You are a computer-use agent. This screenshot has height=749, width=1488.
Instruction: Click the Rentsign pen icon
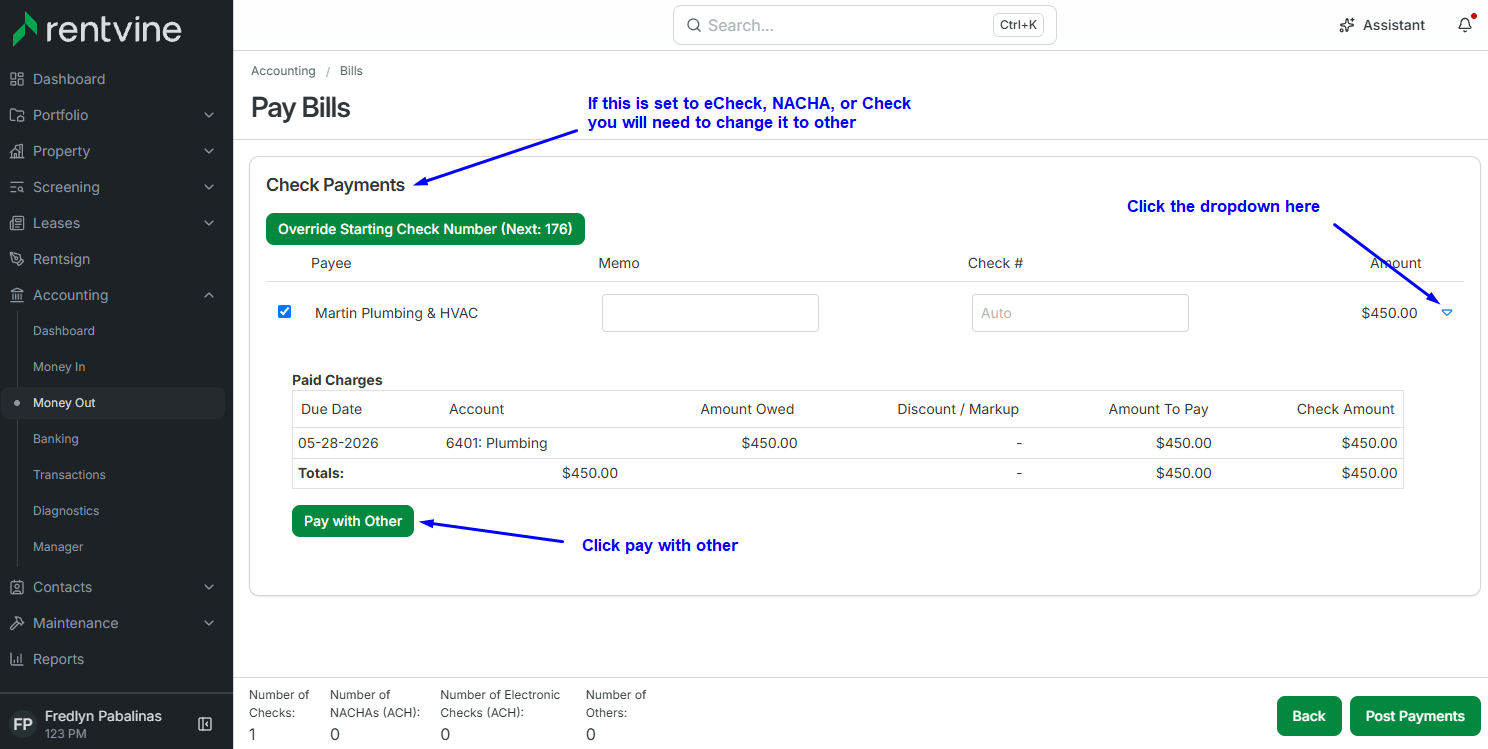17,259
